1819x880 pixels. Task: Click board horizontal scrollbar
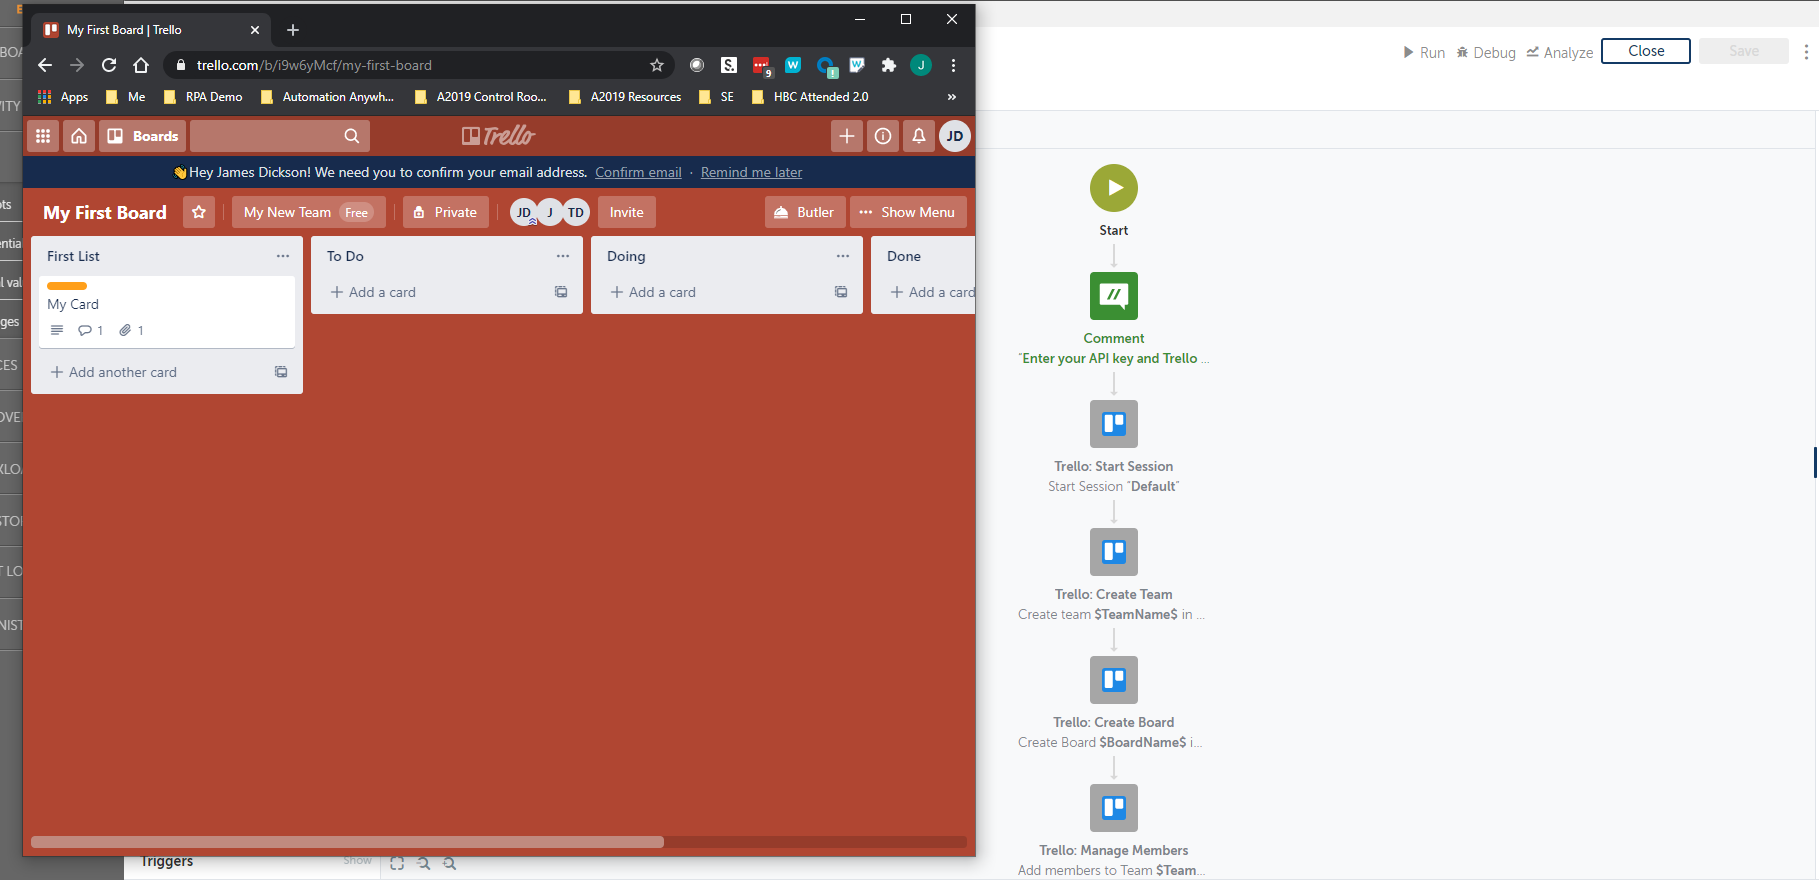tap(347, 842)
